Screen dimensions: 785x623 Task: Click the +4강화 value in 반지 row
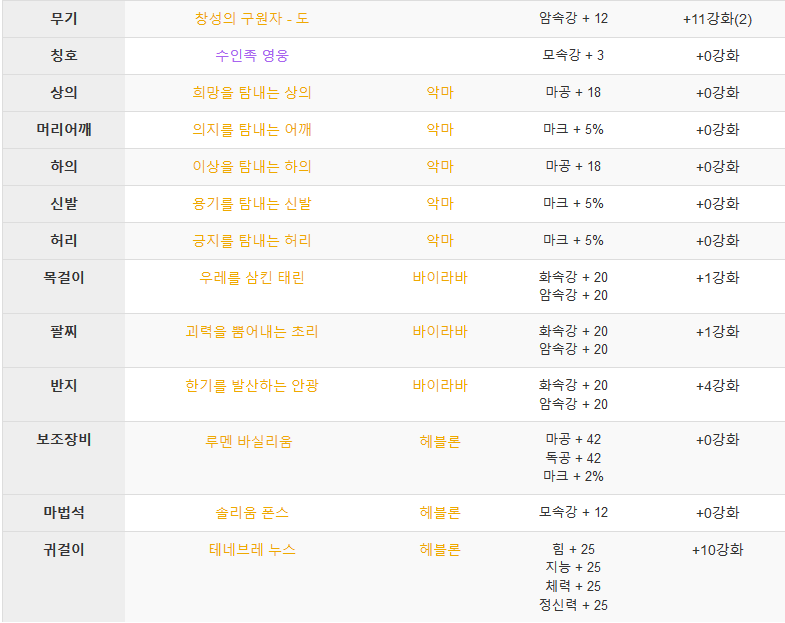coord(717,386)
